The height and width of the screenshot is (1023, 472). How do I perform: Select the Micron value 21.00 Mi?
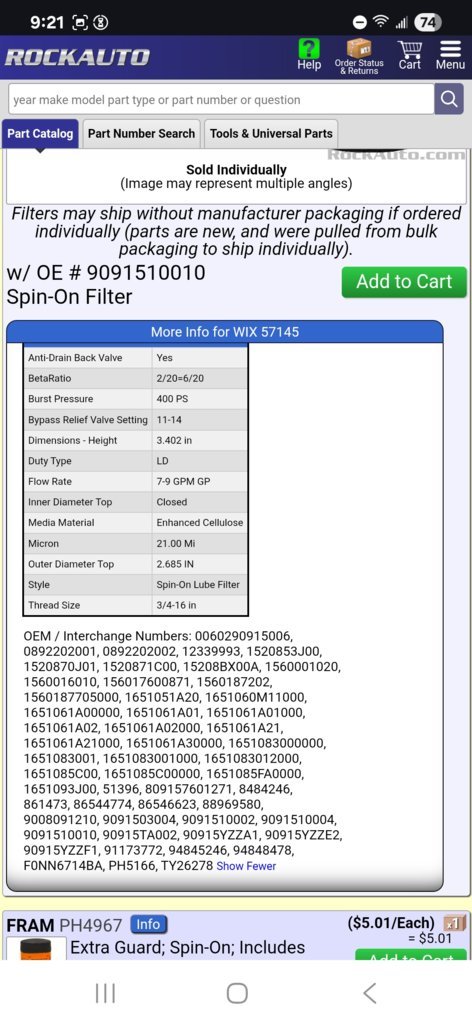click(176, 543)
